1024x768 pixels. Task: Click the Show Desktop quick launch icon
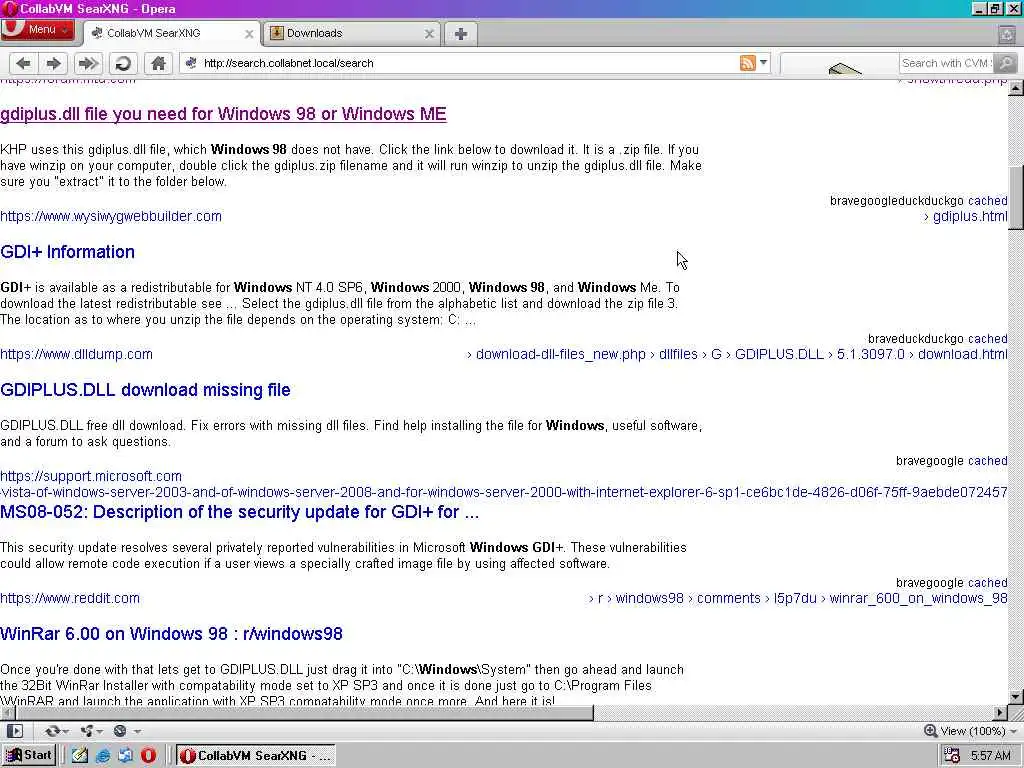pyautogui.click(x=80, y=756)
